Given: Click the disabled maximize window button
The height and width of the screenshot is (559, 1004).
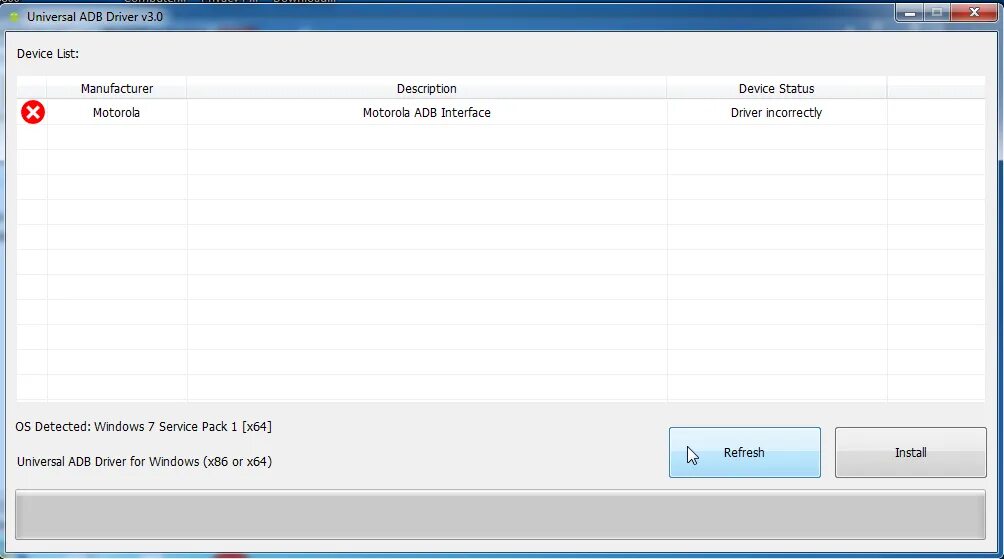Looking at the screenshot, I should (937, 12).
